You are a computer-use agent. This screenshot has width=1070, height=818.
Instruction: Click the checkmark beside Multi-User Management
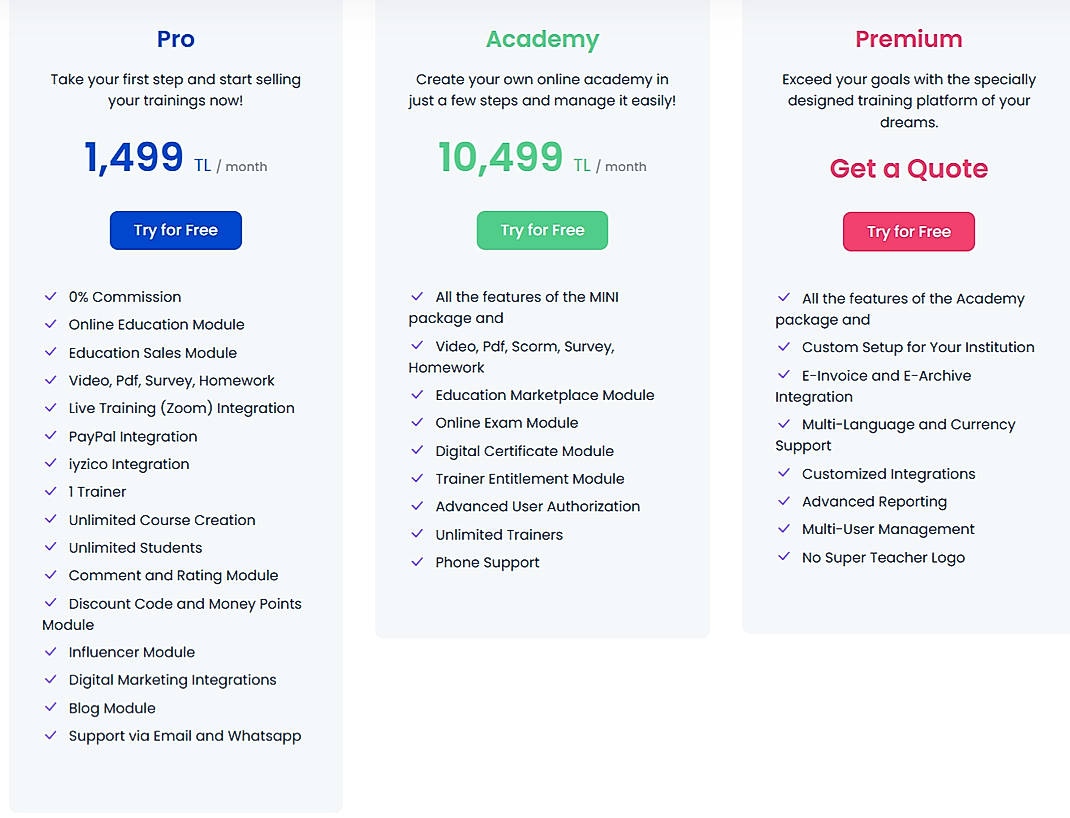(x=784, y=529)
